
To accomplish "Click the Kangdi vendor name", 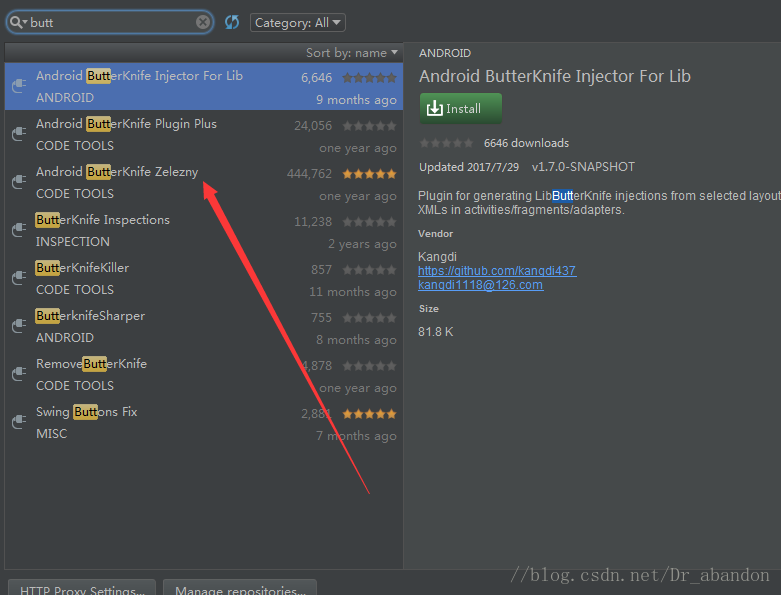I will click(x=437, y=256).
